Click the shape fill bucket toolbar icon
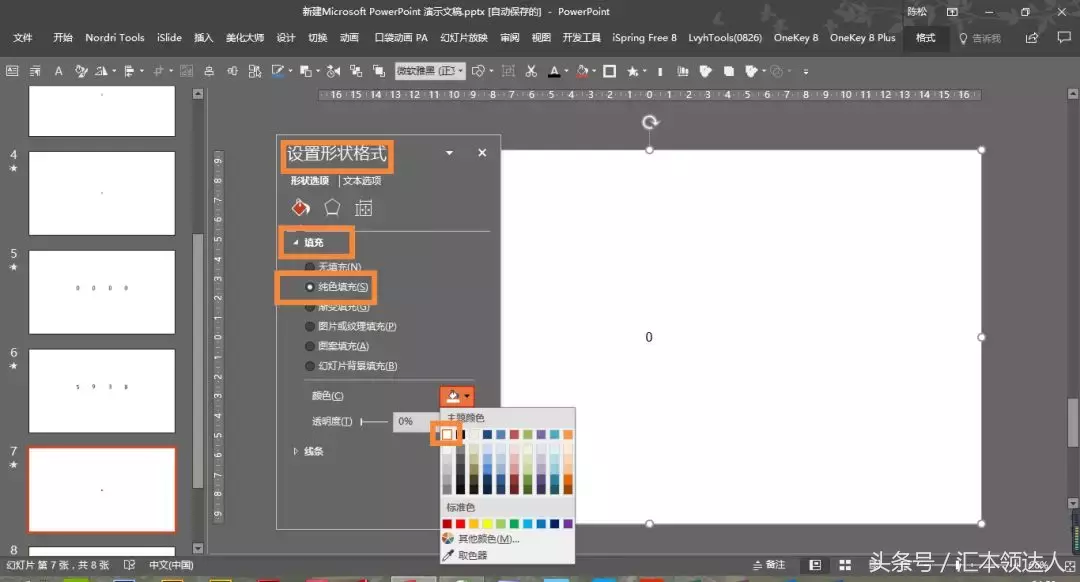Viewport: 1080px width, 582px height. [x=583, y=71]
